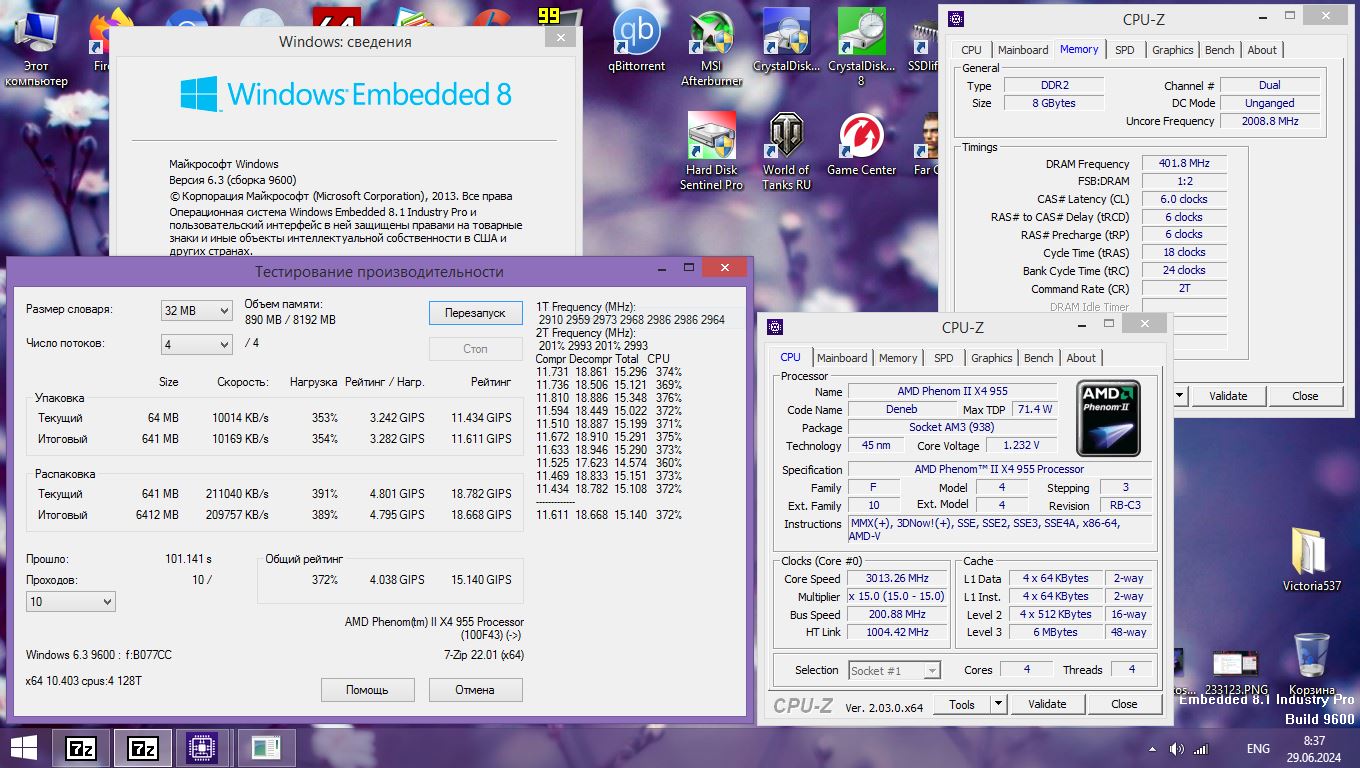Expand Tools arrow in CPU-Z memory window

pyautogui.click(x=1179, y=395)
